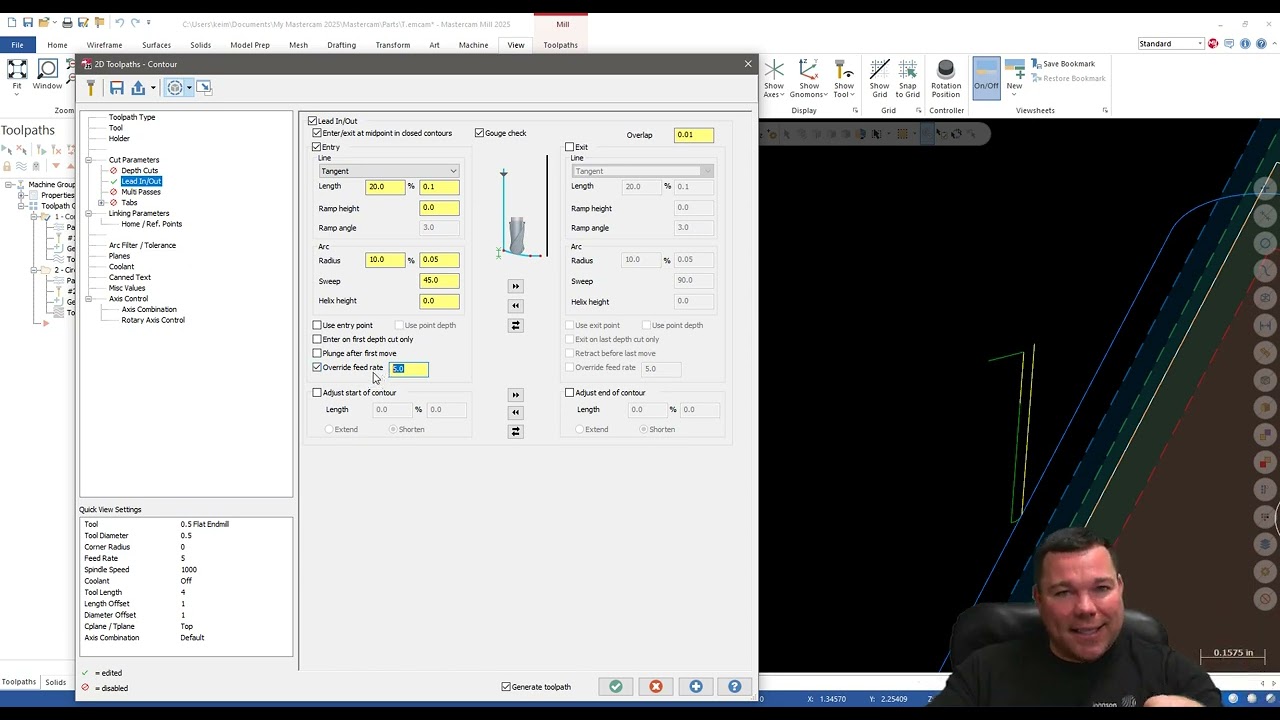Select Arc Filter / Tolerance tree item
This screenshot has width=1280, height=720.
click(142, 245)
